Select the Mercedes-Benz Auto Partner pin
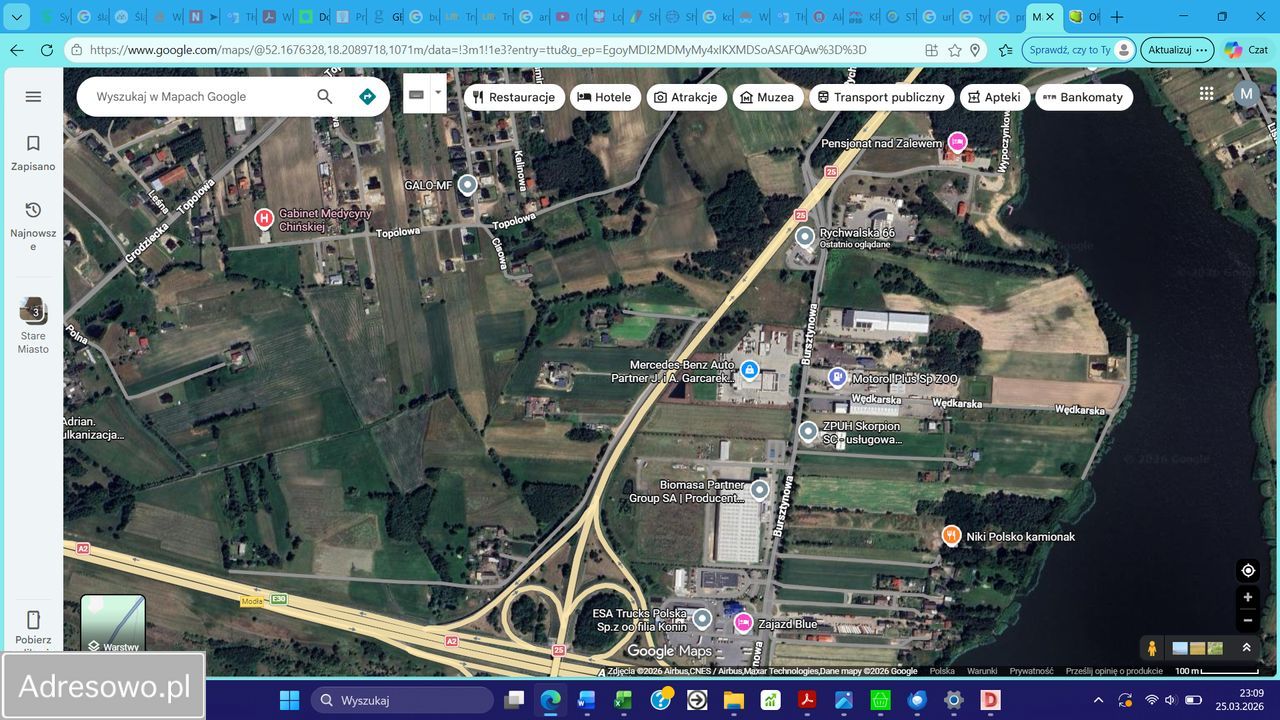This screenshot has height=720, width=1280. coord(749,371)
